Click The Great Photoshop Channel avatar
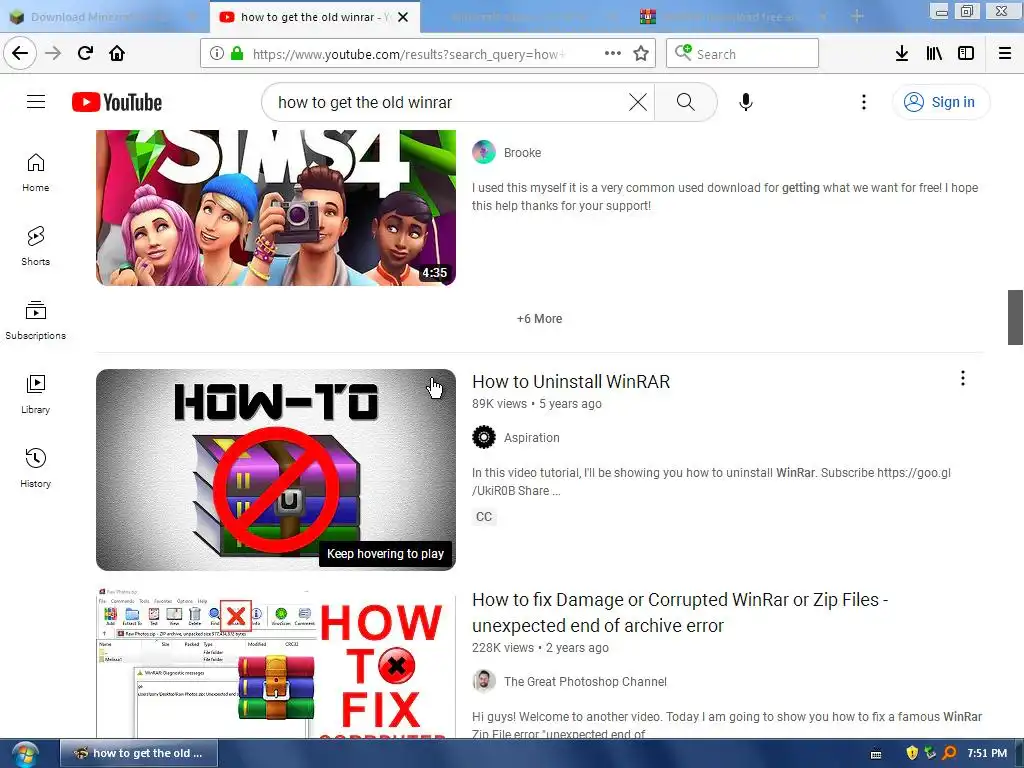1024x768 pixels. 484,681
